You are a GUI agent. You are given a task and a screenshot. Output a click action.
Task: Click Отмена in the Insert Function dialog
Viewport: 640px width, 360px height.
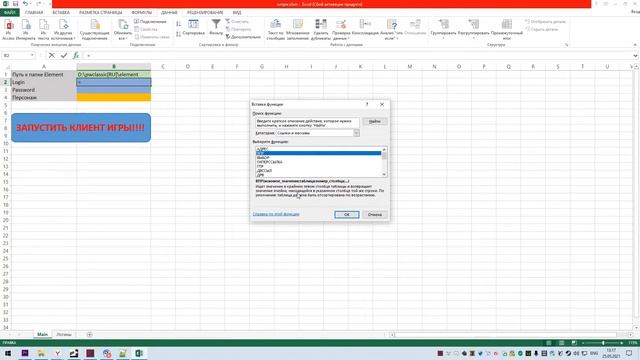tap(374, 215)
